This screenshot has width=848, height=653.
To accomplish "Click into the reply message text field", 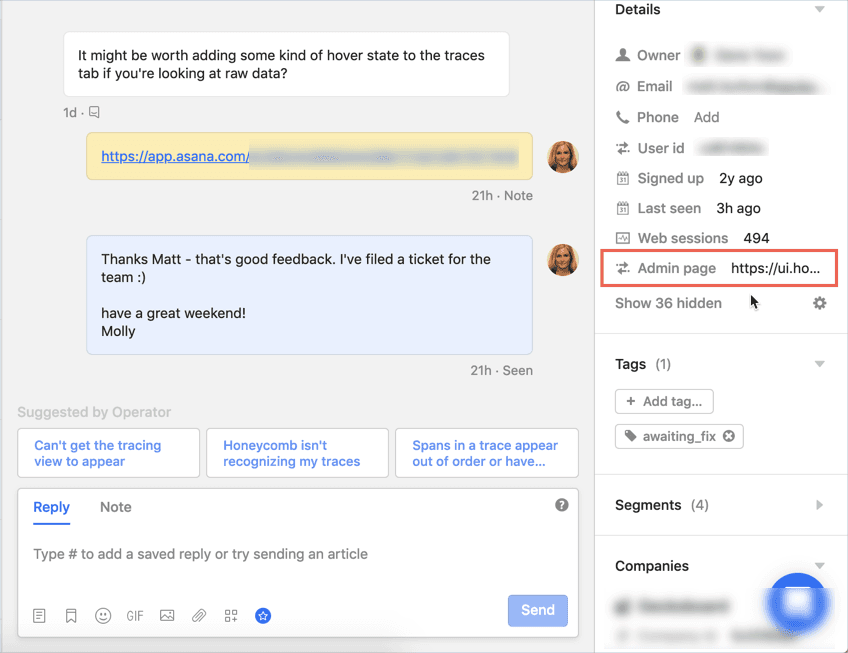I will click(298, 554).
